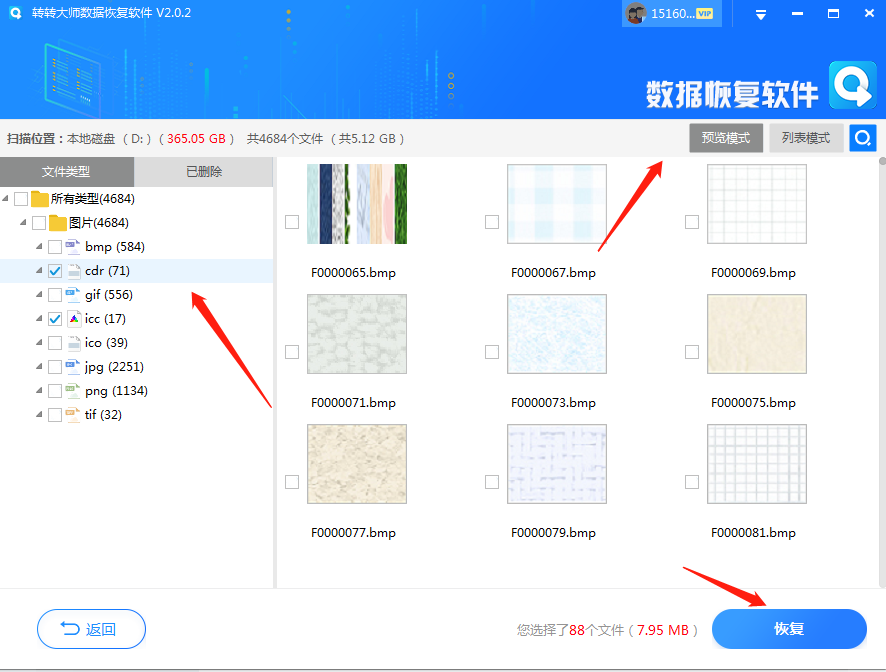Uncheck the cdr file type checkbox
This screenshot has width=886, height=672.
tap(55, 271)
